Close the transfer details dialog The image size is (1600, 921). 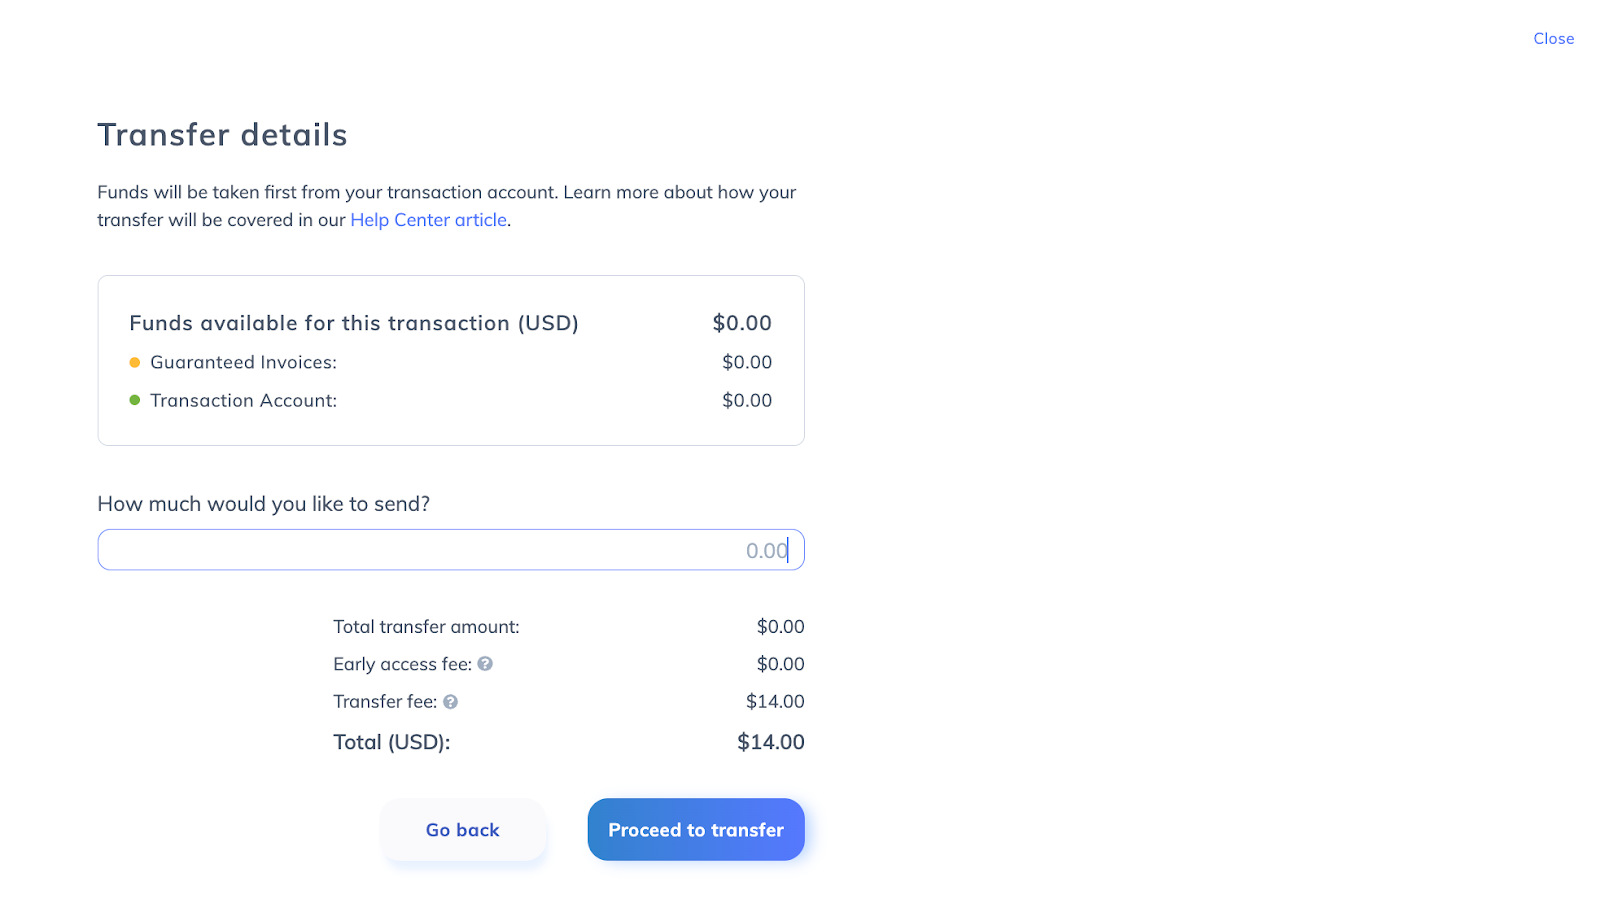coord(1553,39)
